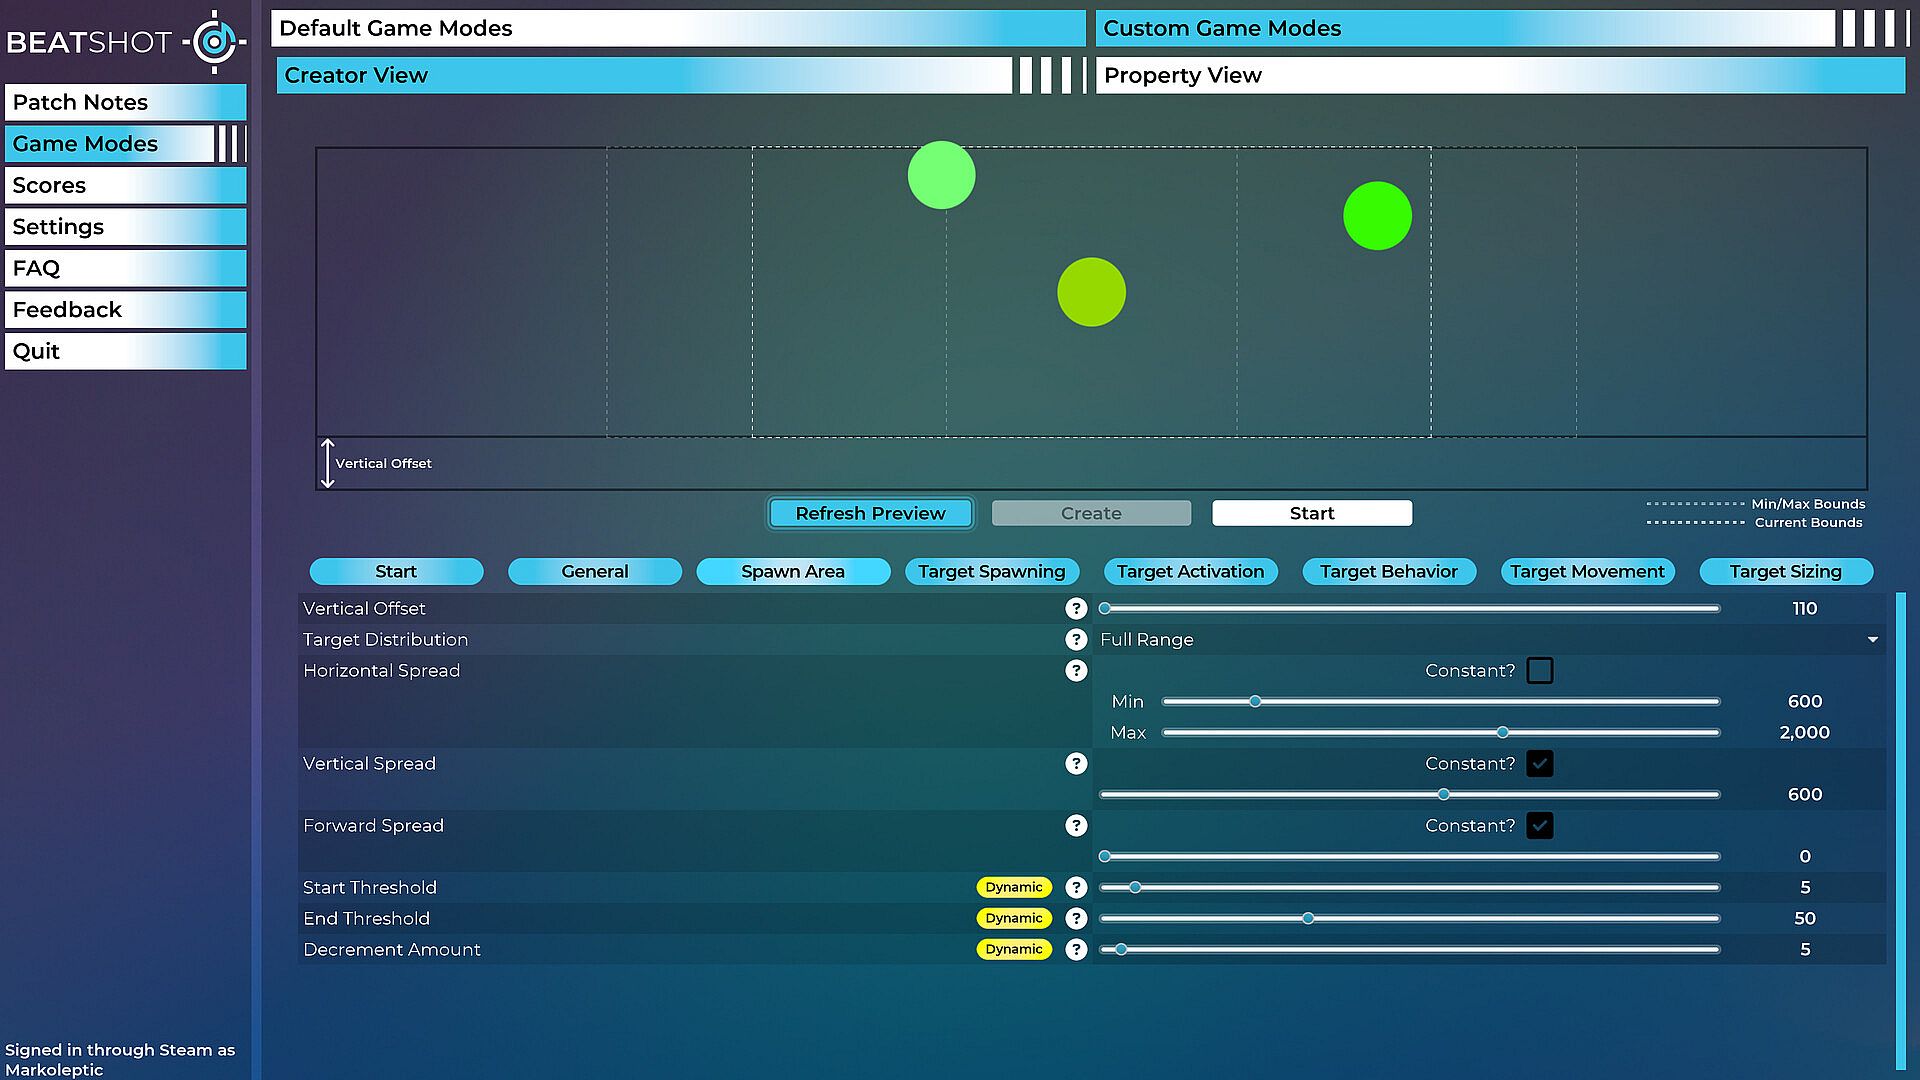The width and height of the screenshot is (1920, 1080).
Task: Click the Start Threshold help icon
Action: click(1076, 887)
